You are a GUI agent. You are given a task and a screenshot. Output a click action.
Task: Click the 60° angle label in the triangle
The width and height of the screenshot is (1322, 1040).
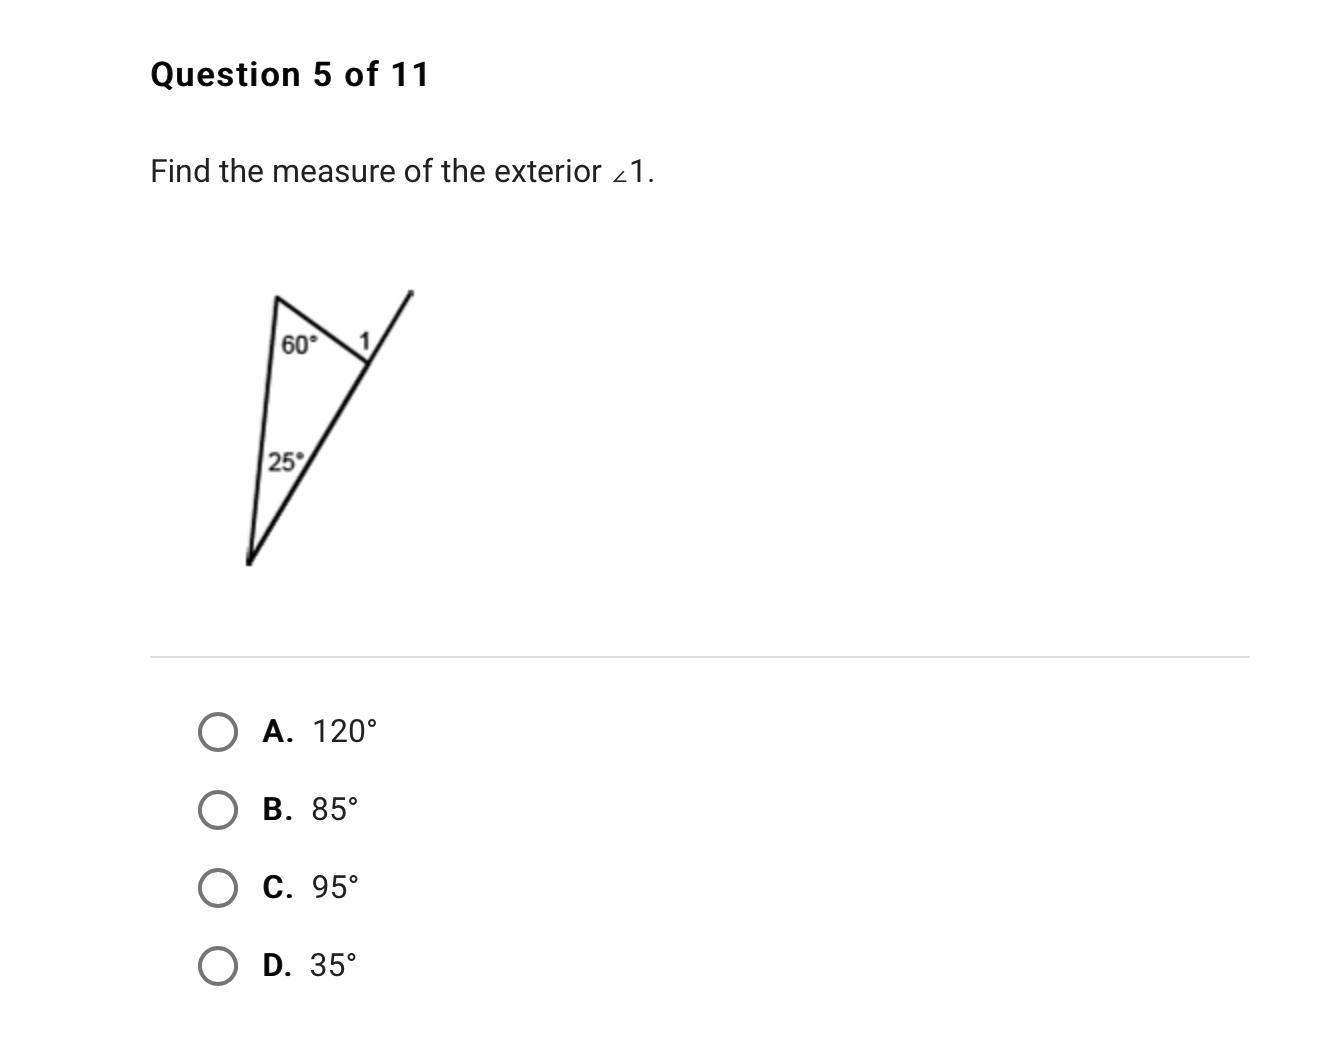click(298, 345)
